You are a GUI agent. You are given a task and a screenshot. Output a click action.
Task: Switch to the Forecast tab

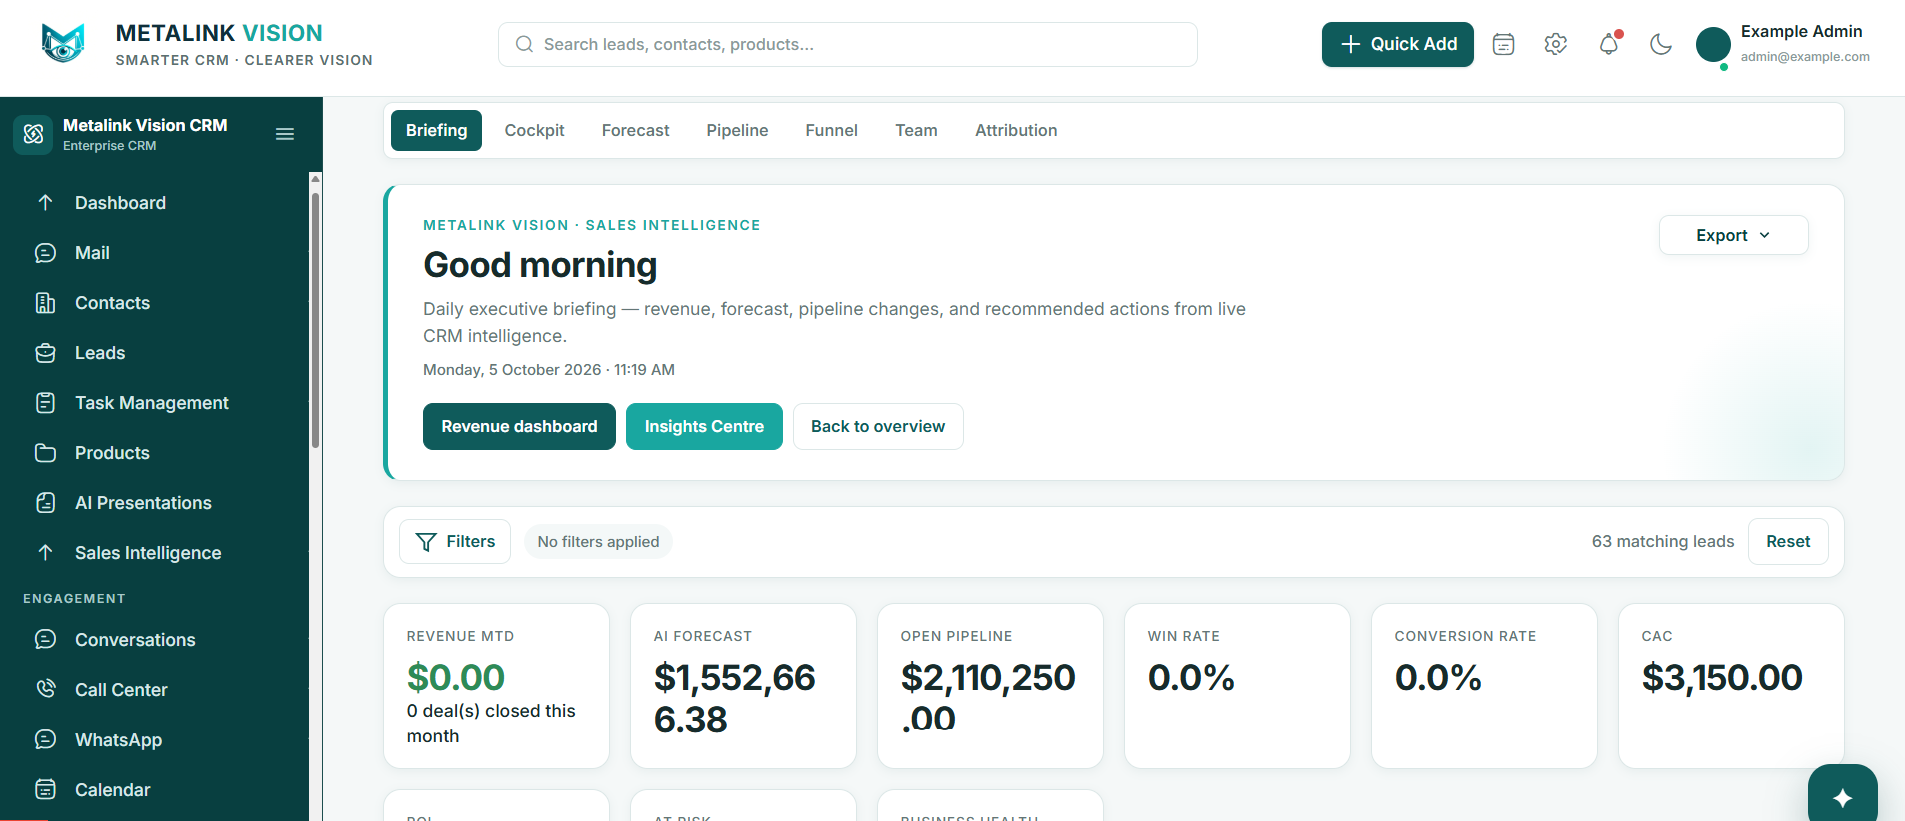pos(635,130)
